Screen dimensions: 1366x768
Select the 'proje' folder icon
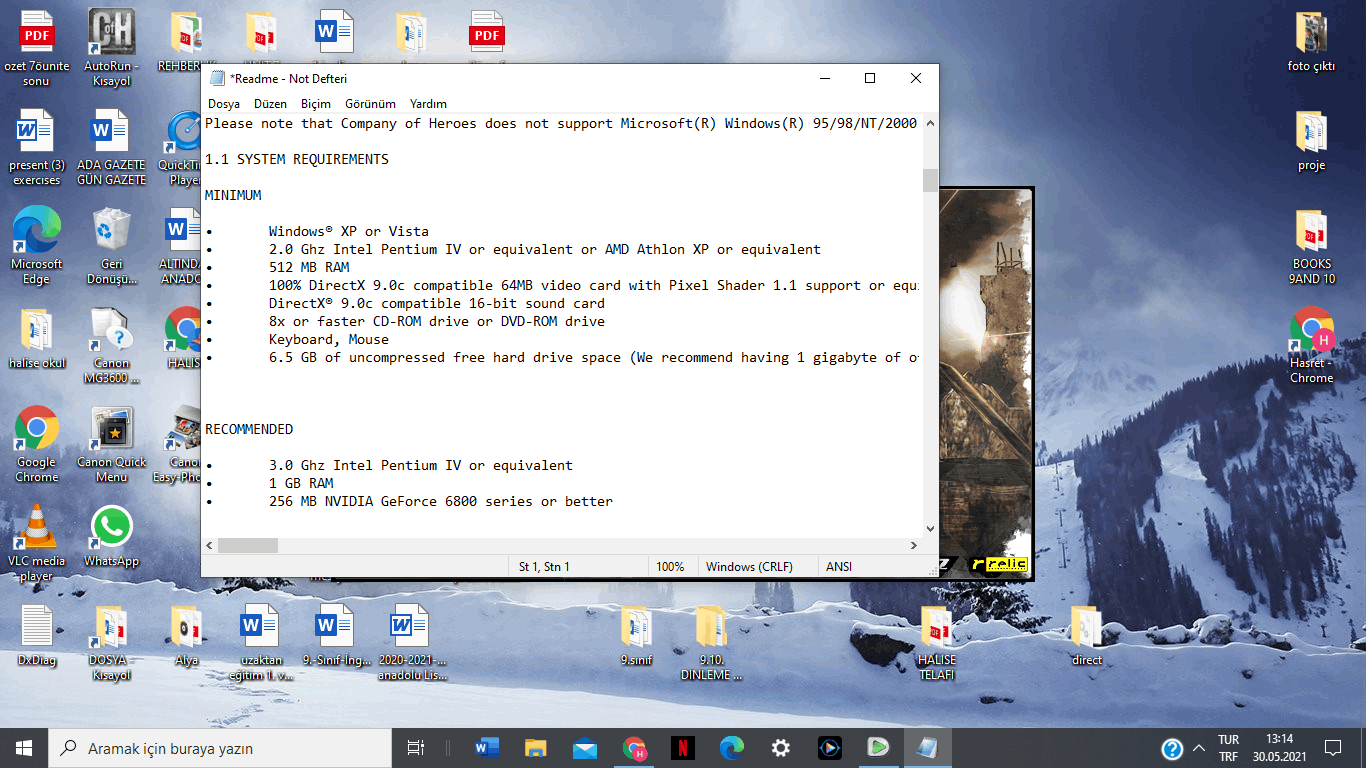[1311, 141]
